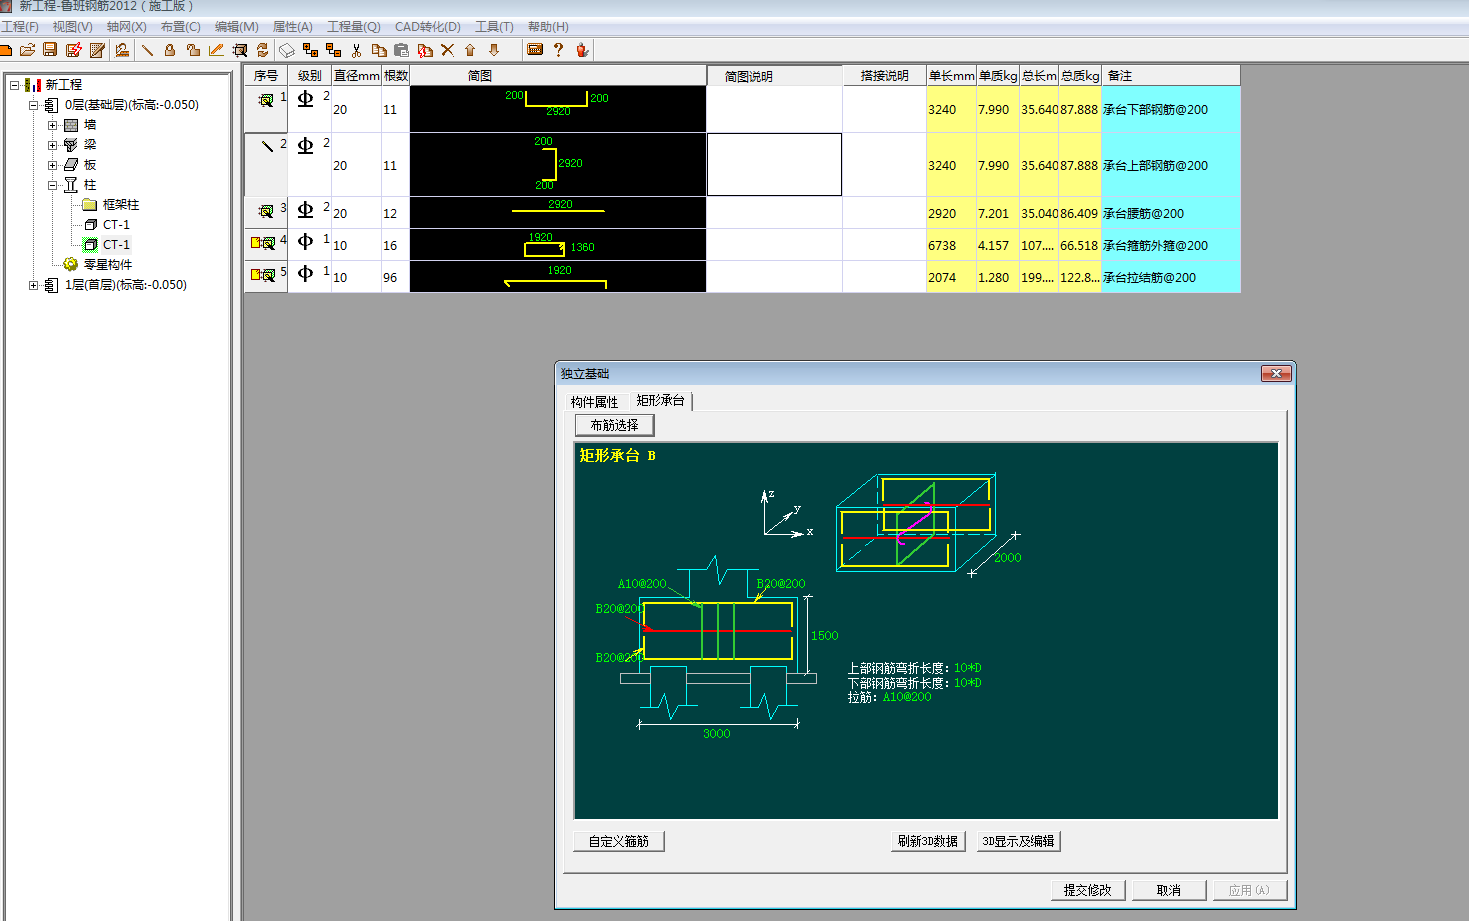Click the scissors cut icon

(356, 50)
